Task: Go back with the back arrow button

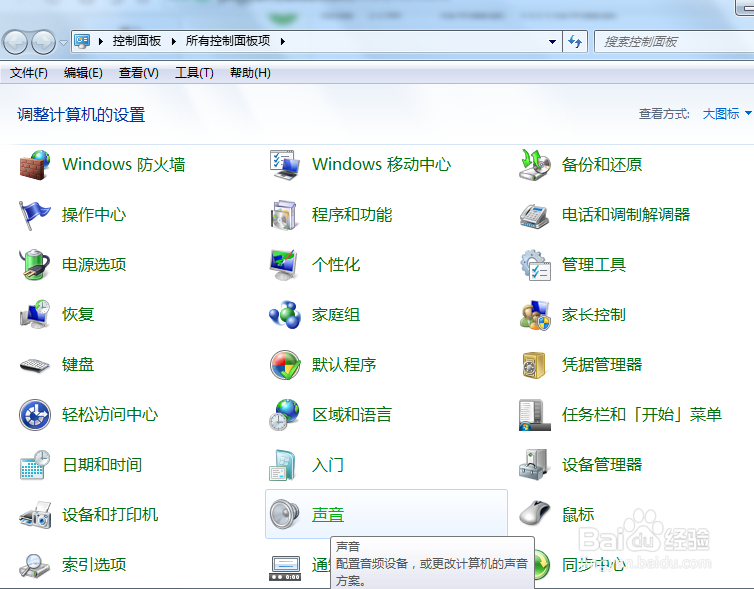Action: 15,42
